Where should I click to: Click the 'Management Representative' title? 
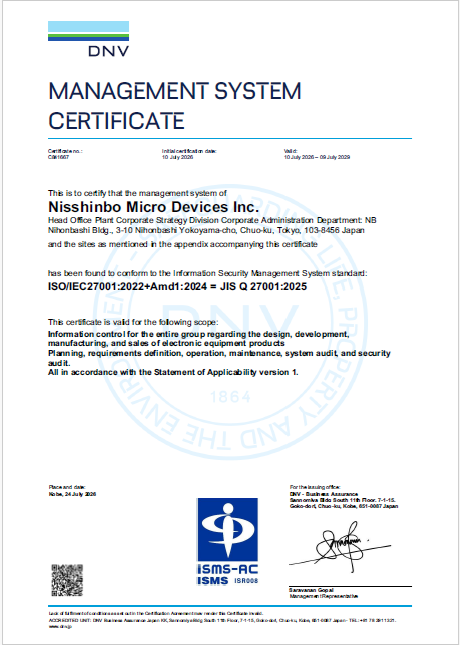324,596
